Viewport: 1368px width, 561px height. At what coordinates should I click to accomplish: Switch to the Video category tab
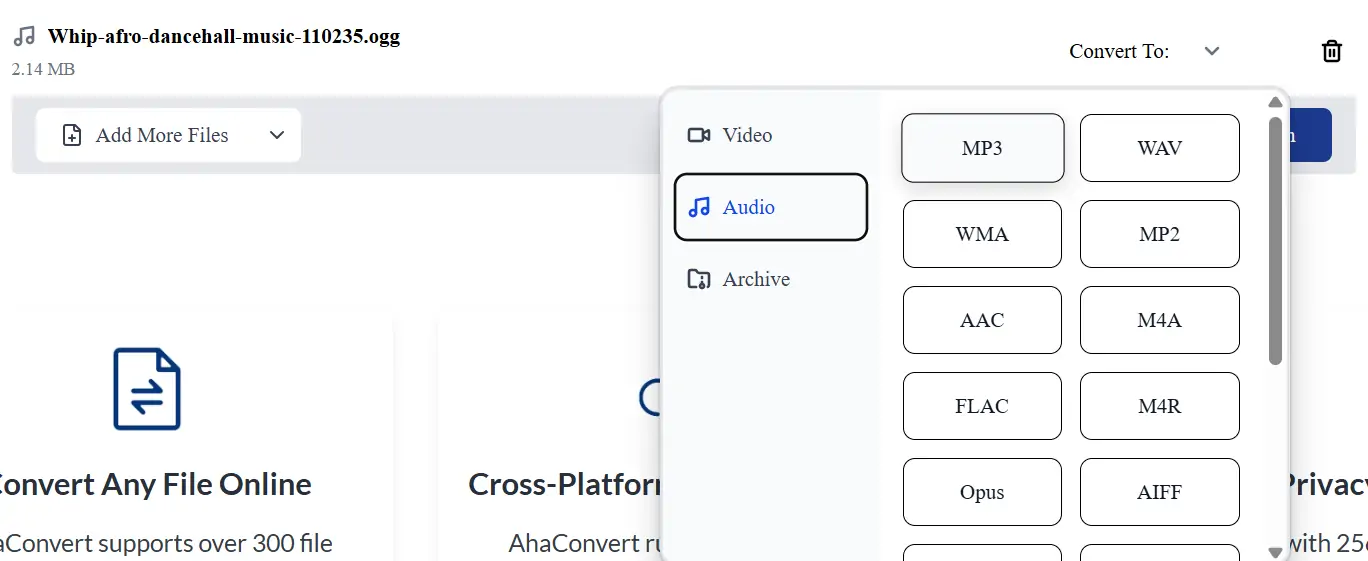pos(746,135)
